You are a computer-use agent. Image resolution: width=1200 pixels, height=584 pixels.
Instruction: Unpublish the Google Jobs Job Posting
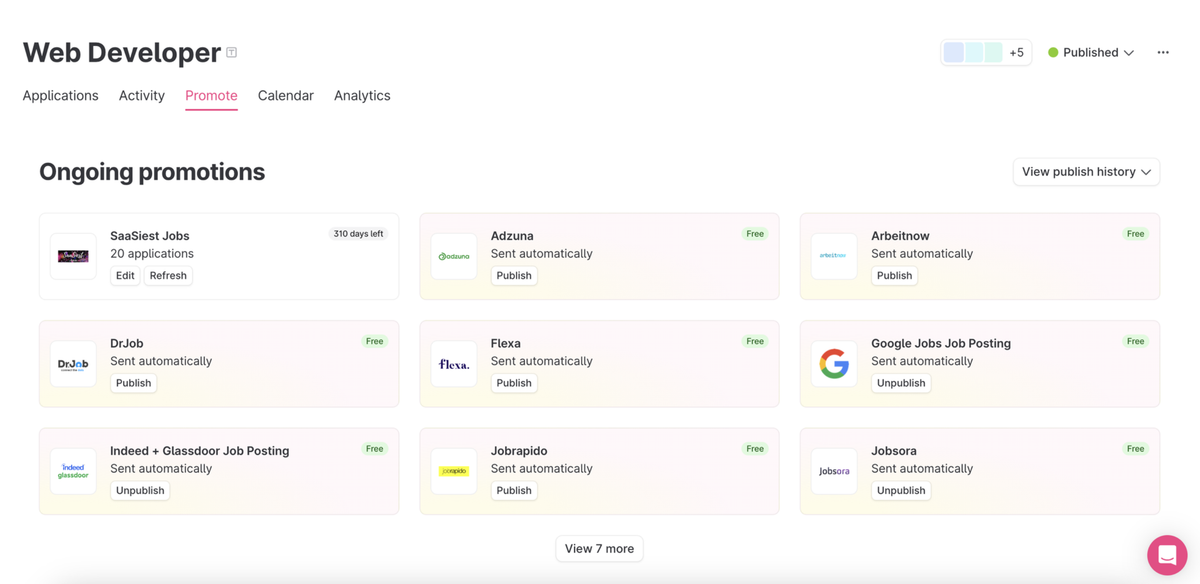tap(900, 383)
